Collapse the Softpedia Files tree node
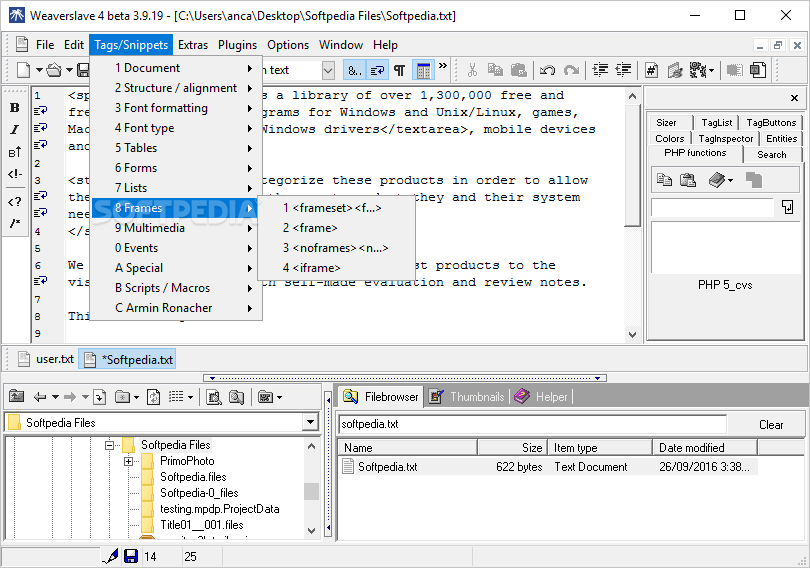This screenshot has width=810, height=568. pyautogui.click(x=109, y=445)
